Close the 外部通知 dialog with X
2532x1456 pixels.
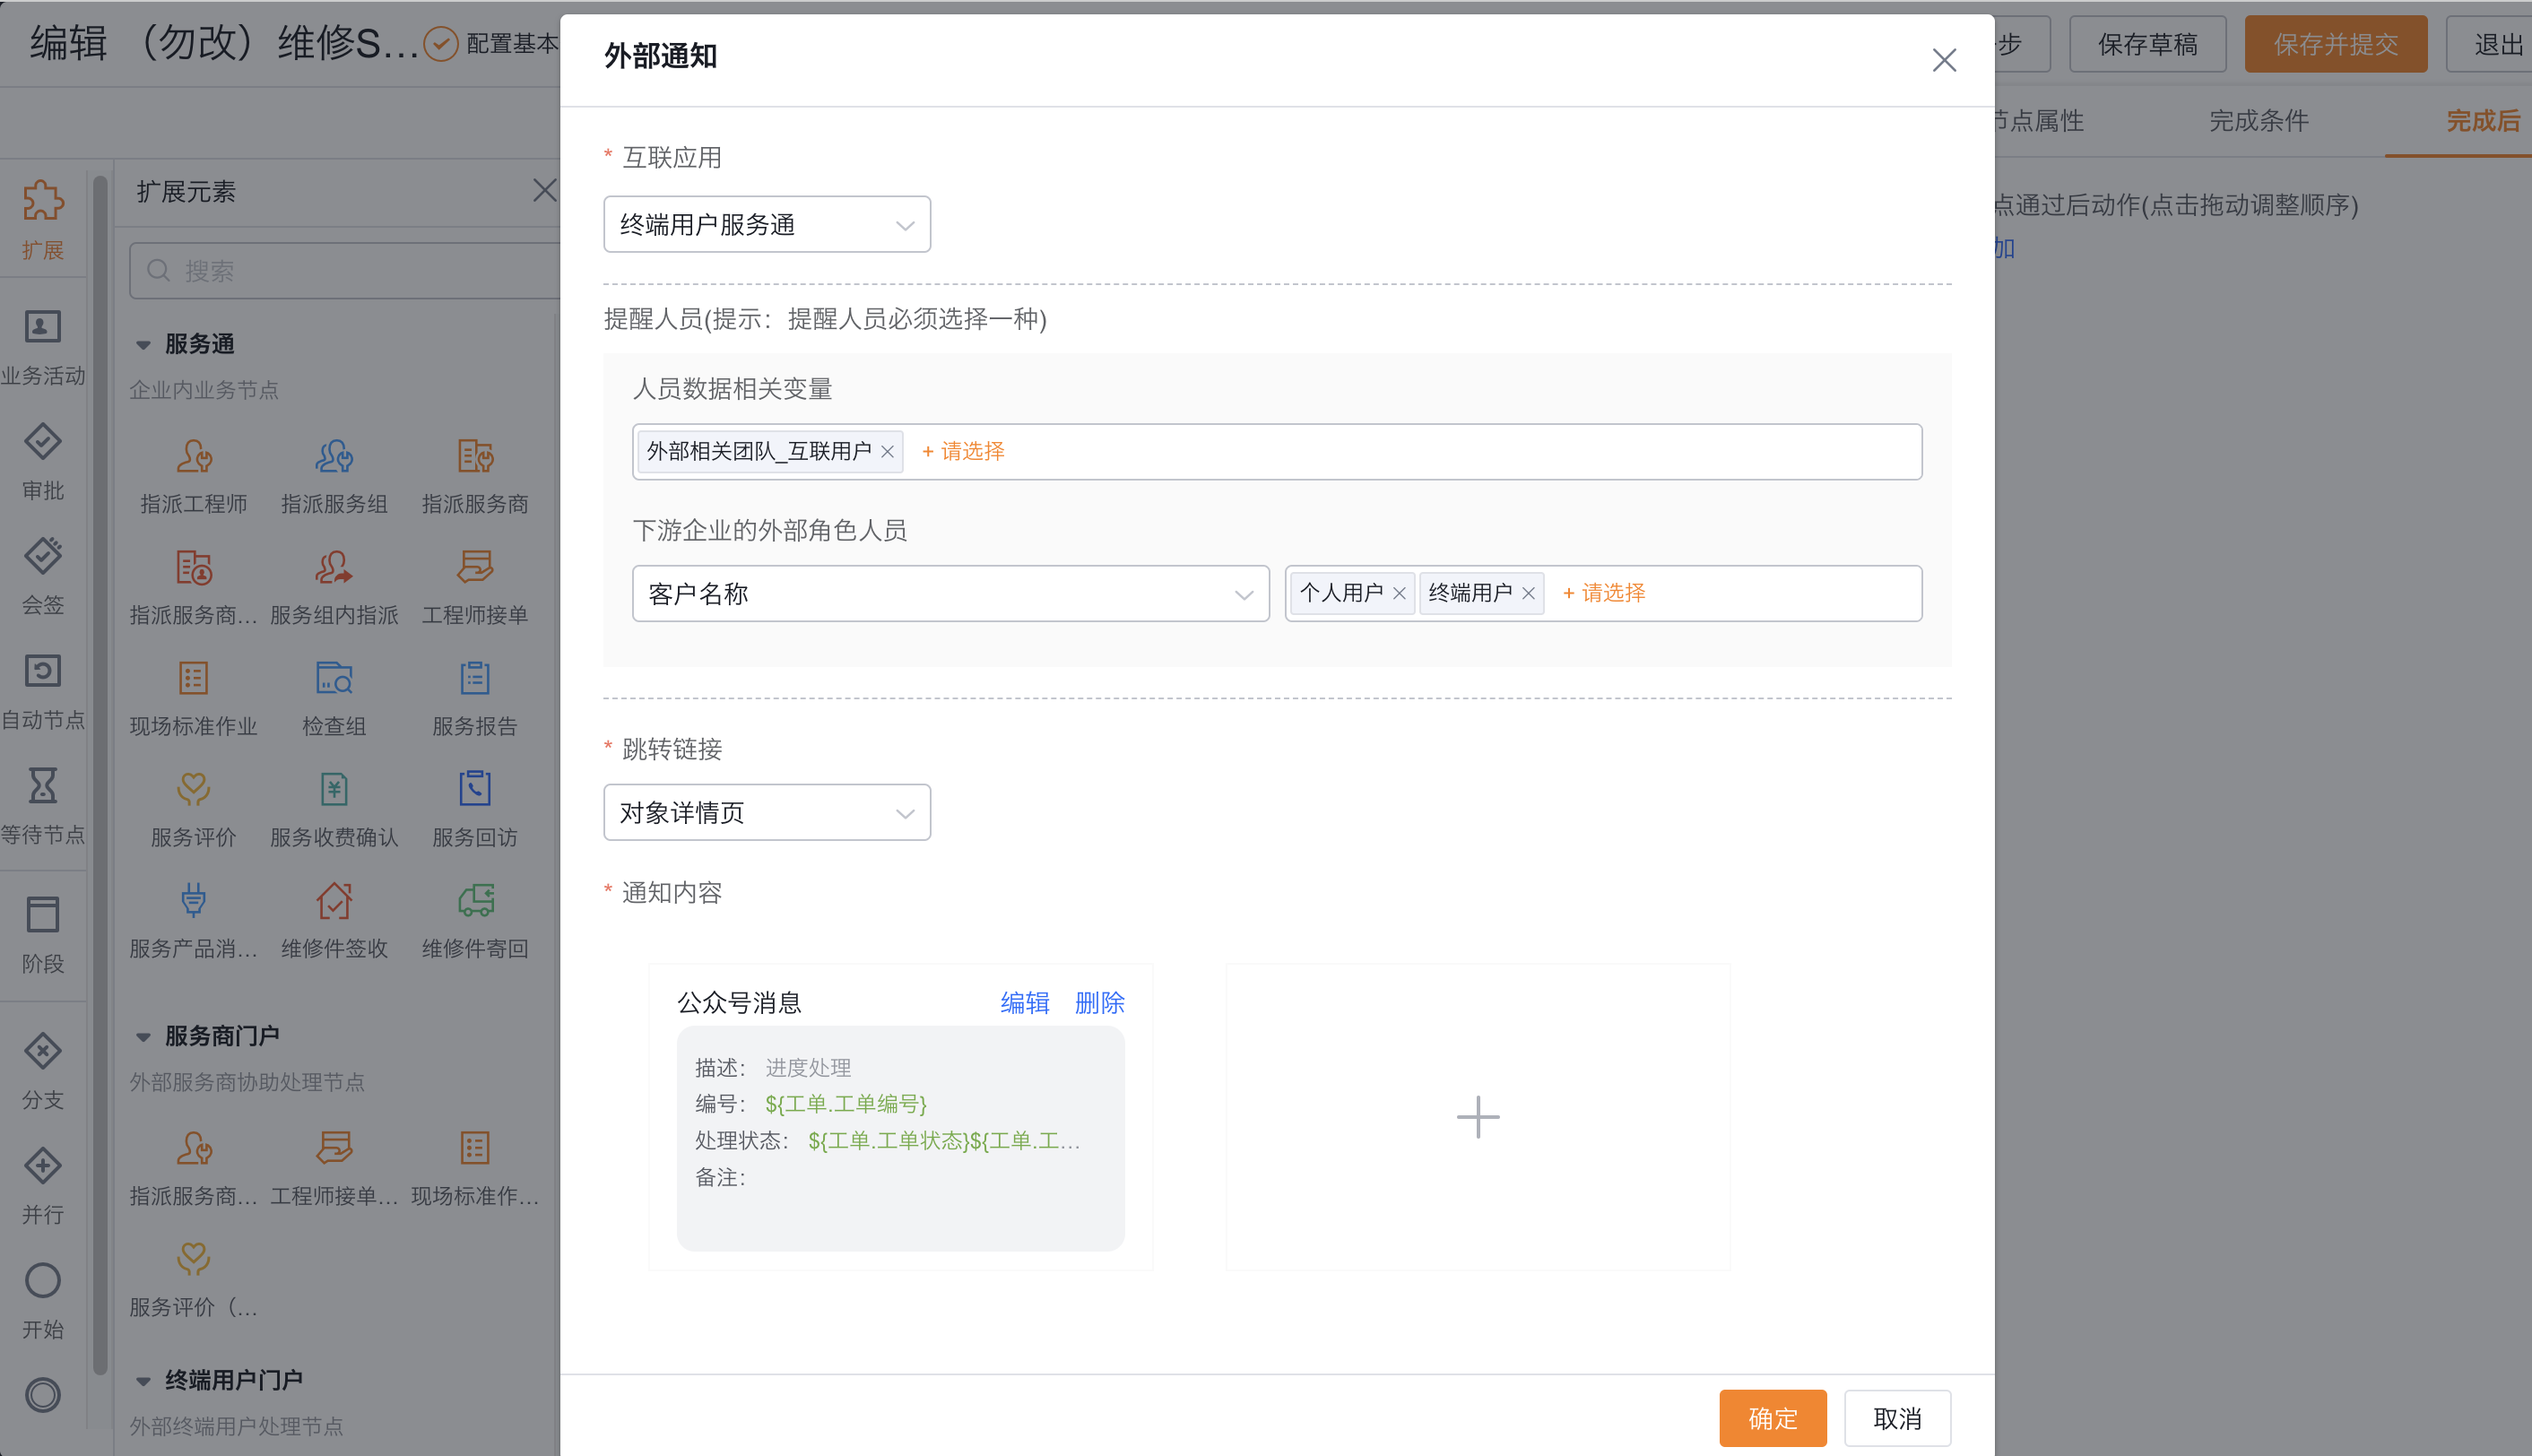click(x=1944, y=60)
